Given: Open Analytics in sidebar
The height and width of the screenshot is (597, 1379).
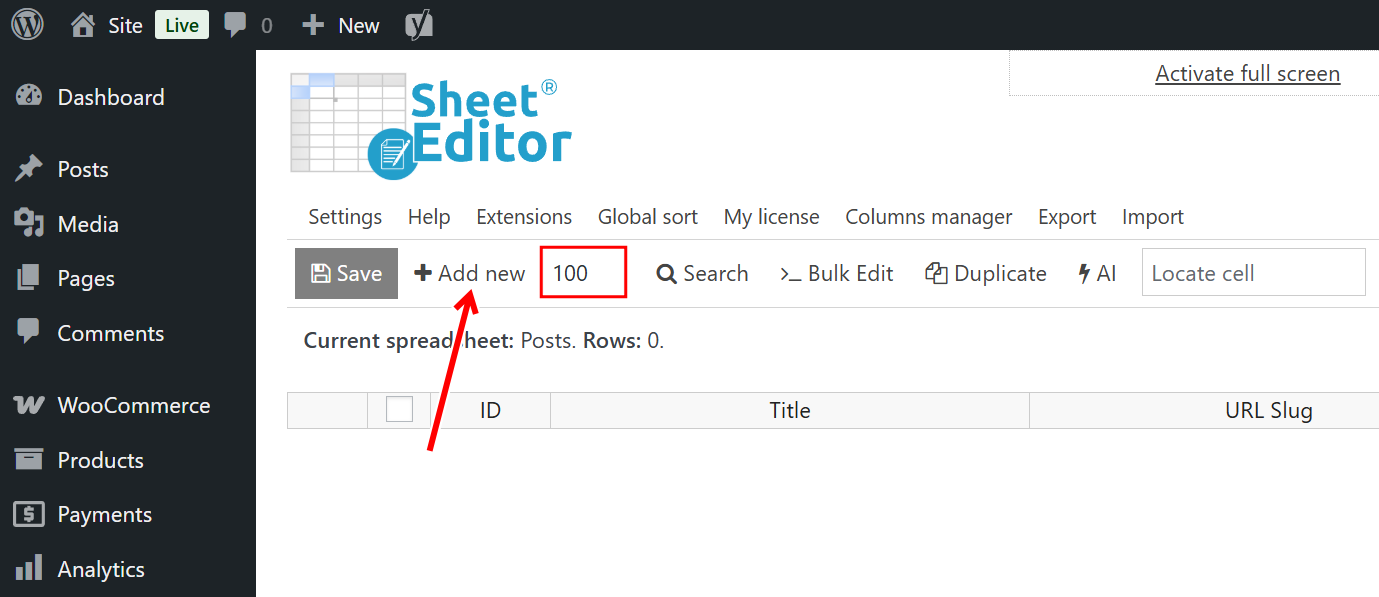Looking at the screenshot, I should (x=101, y=569).
